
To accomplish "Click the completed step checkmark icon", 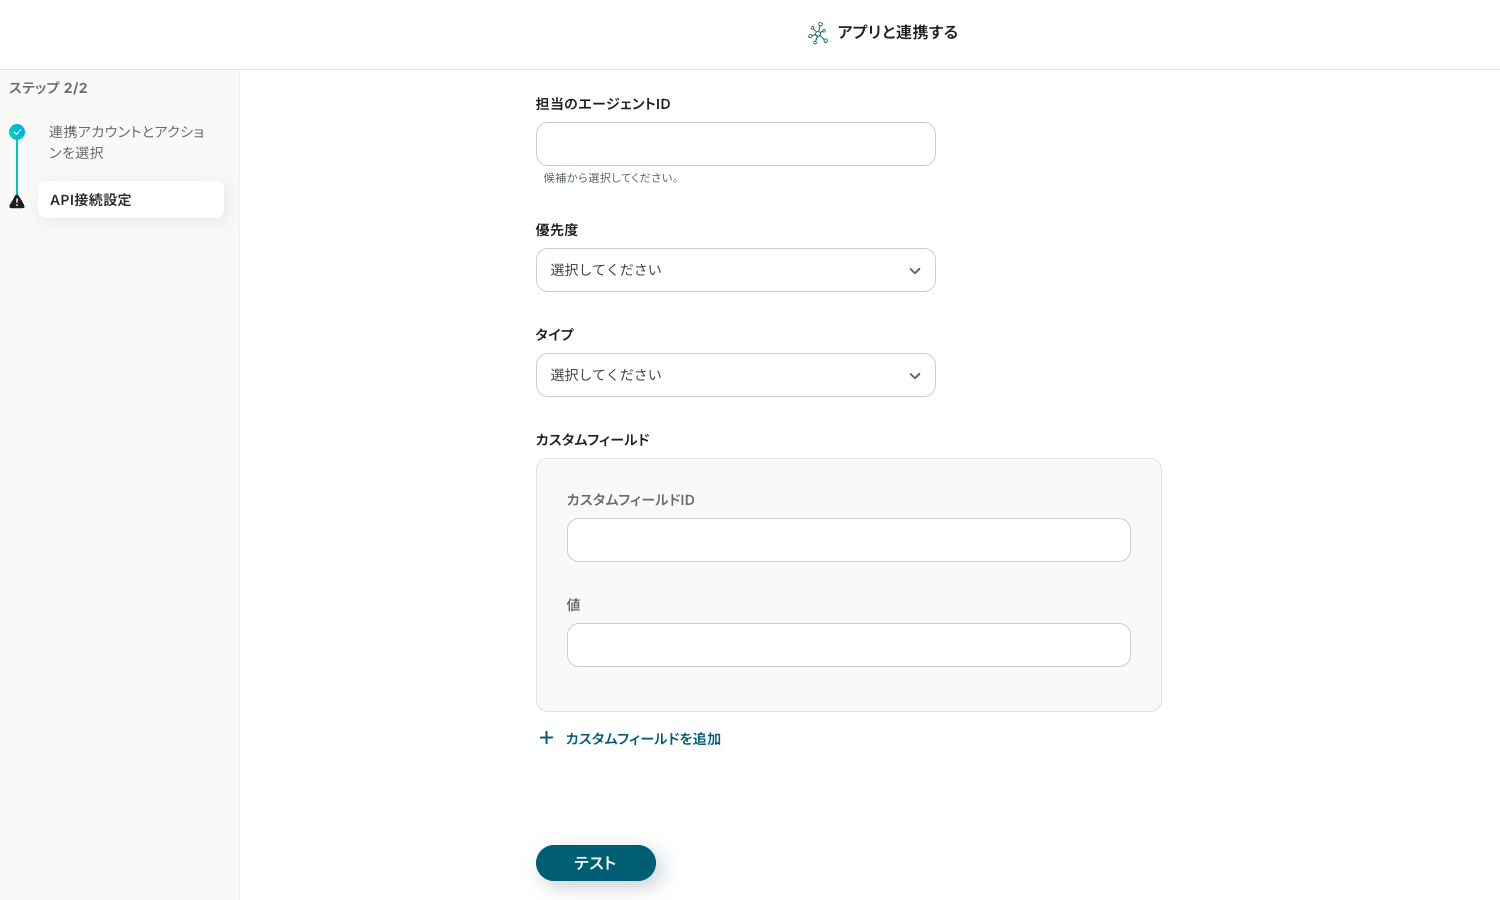I will (x=17, y=132).
